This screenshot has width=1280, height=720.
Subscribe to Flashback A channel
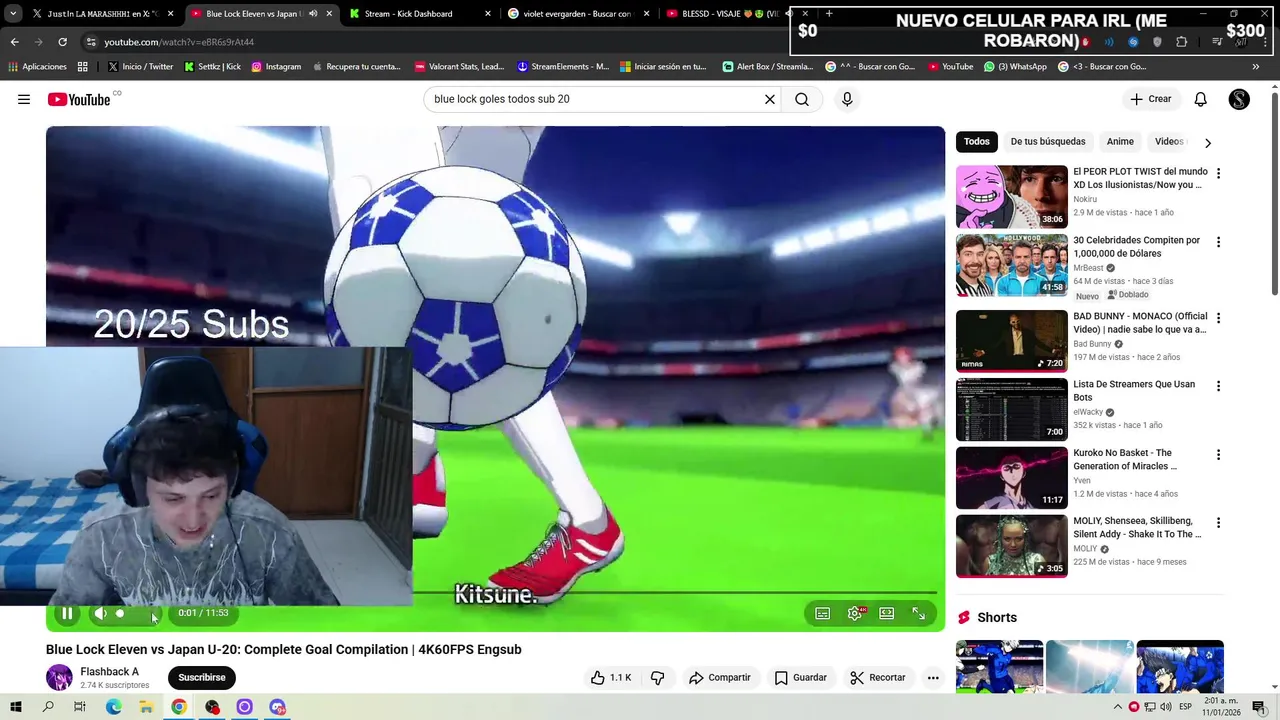coord(202,677)
